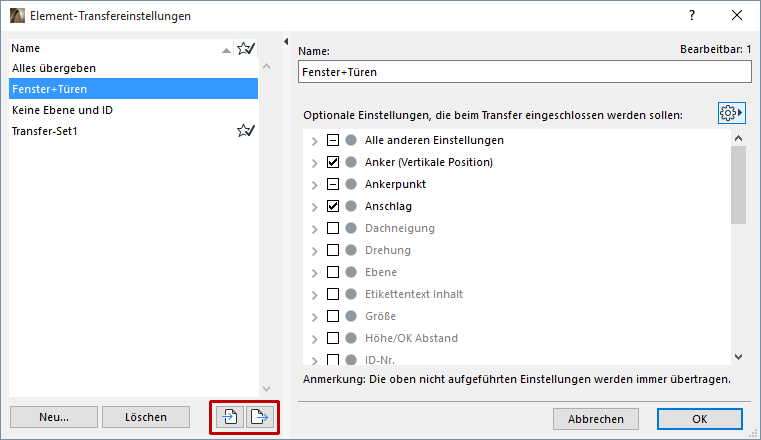Collapse the left panel with small arrow
The width and height of the screenshot is (761, 440).
point(285,42)
